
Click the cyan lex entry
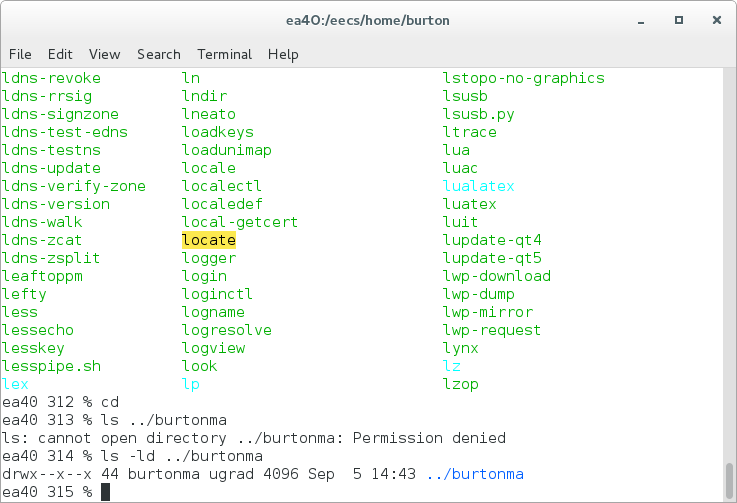(x=15, y=384)
